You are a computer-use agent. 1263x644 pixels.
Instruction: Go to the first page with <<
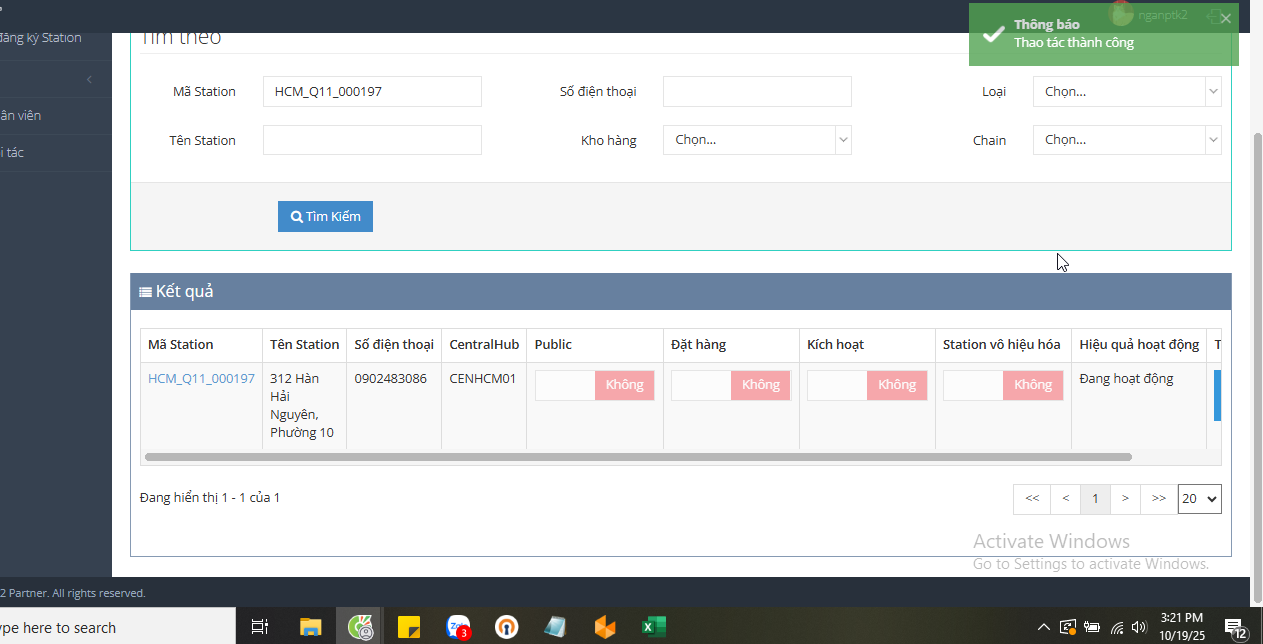1032,498
